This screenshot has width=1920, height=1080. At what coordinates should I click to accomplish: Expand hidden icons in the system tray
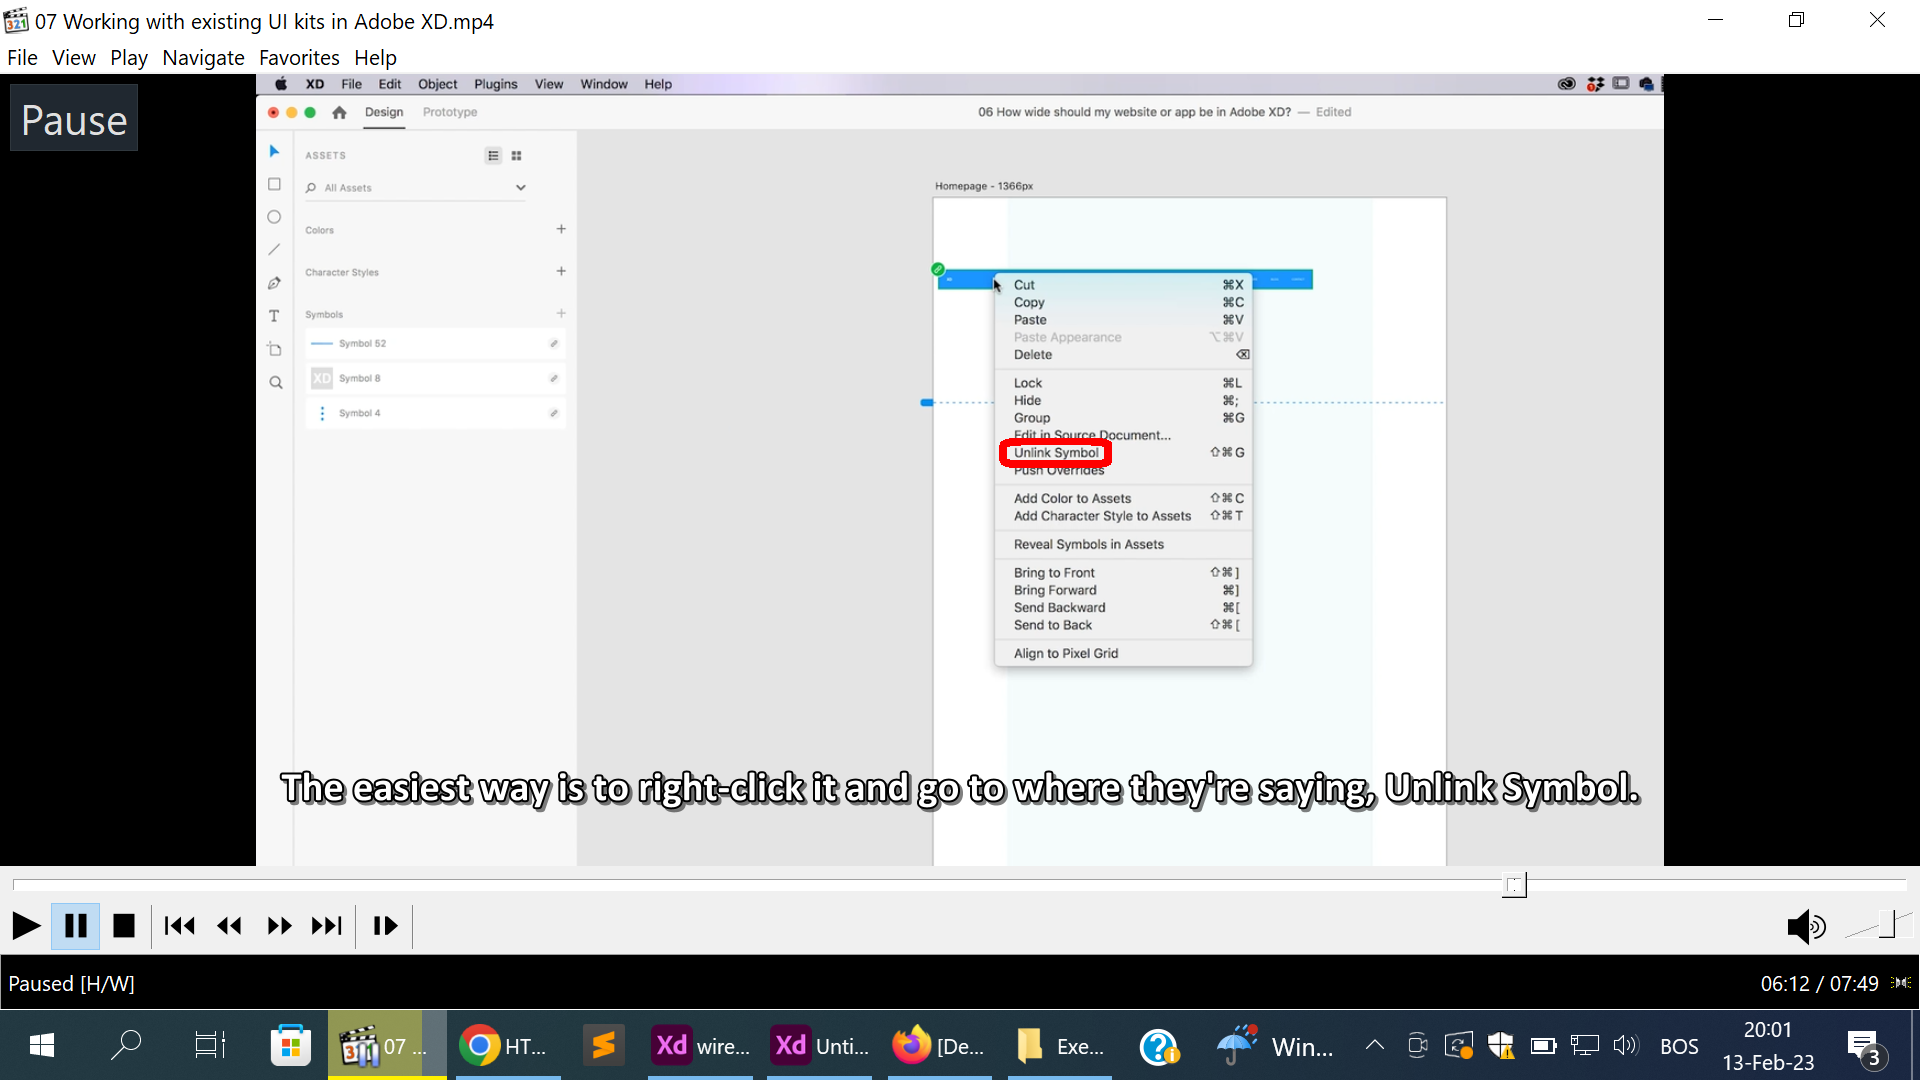(x=1374, y=1045)
